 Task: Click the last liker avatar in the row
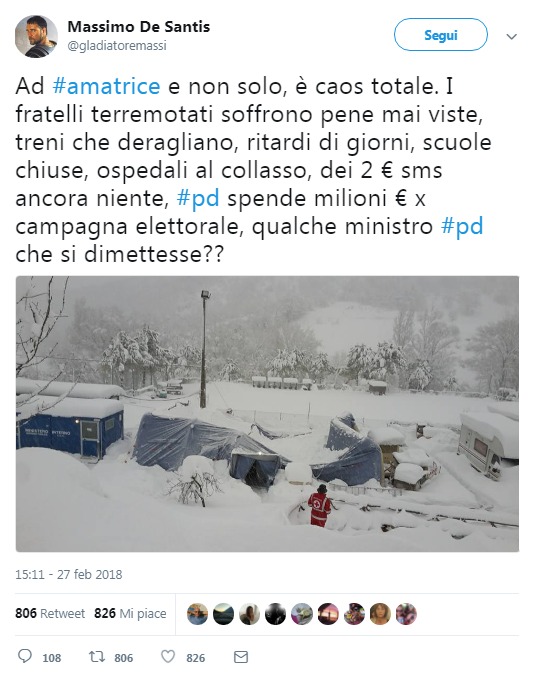click(x=406, y=614)
